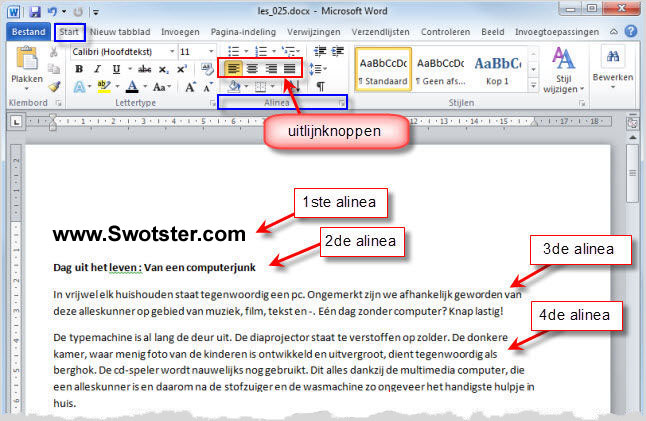Viewport: 646px width, 421px height.
Task: Apply paragraph borders with the borders icon
Action: (x=260, y=87)
